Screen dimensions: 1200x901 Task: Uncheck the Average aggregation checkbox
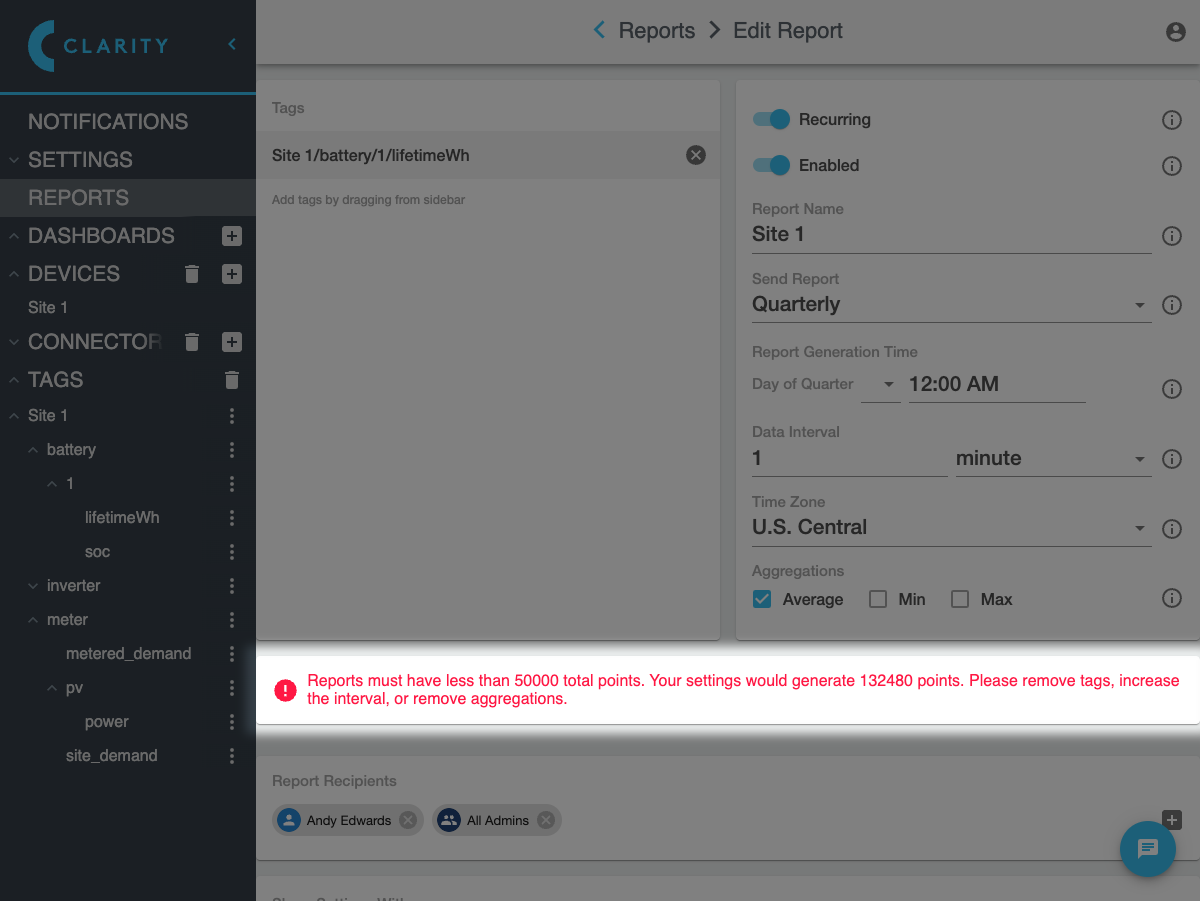tap(763, 599)
